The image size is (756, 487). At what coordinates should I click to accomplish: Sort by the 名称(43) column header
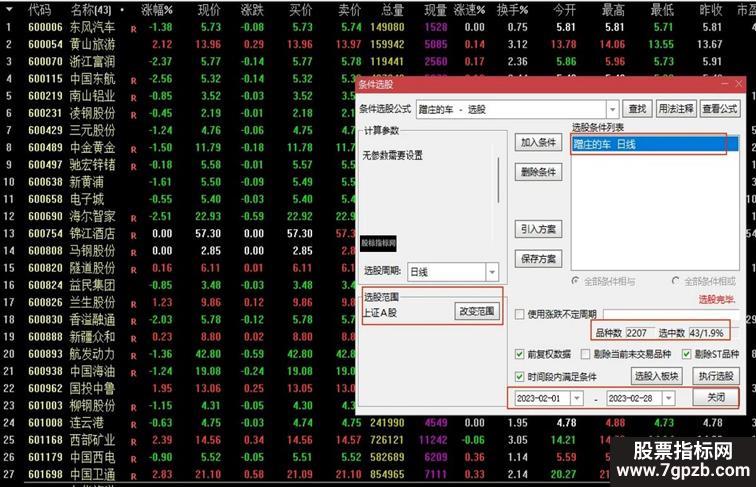point(91,9)
